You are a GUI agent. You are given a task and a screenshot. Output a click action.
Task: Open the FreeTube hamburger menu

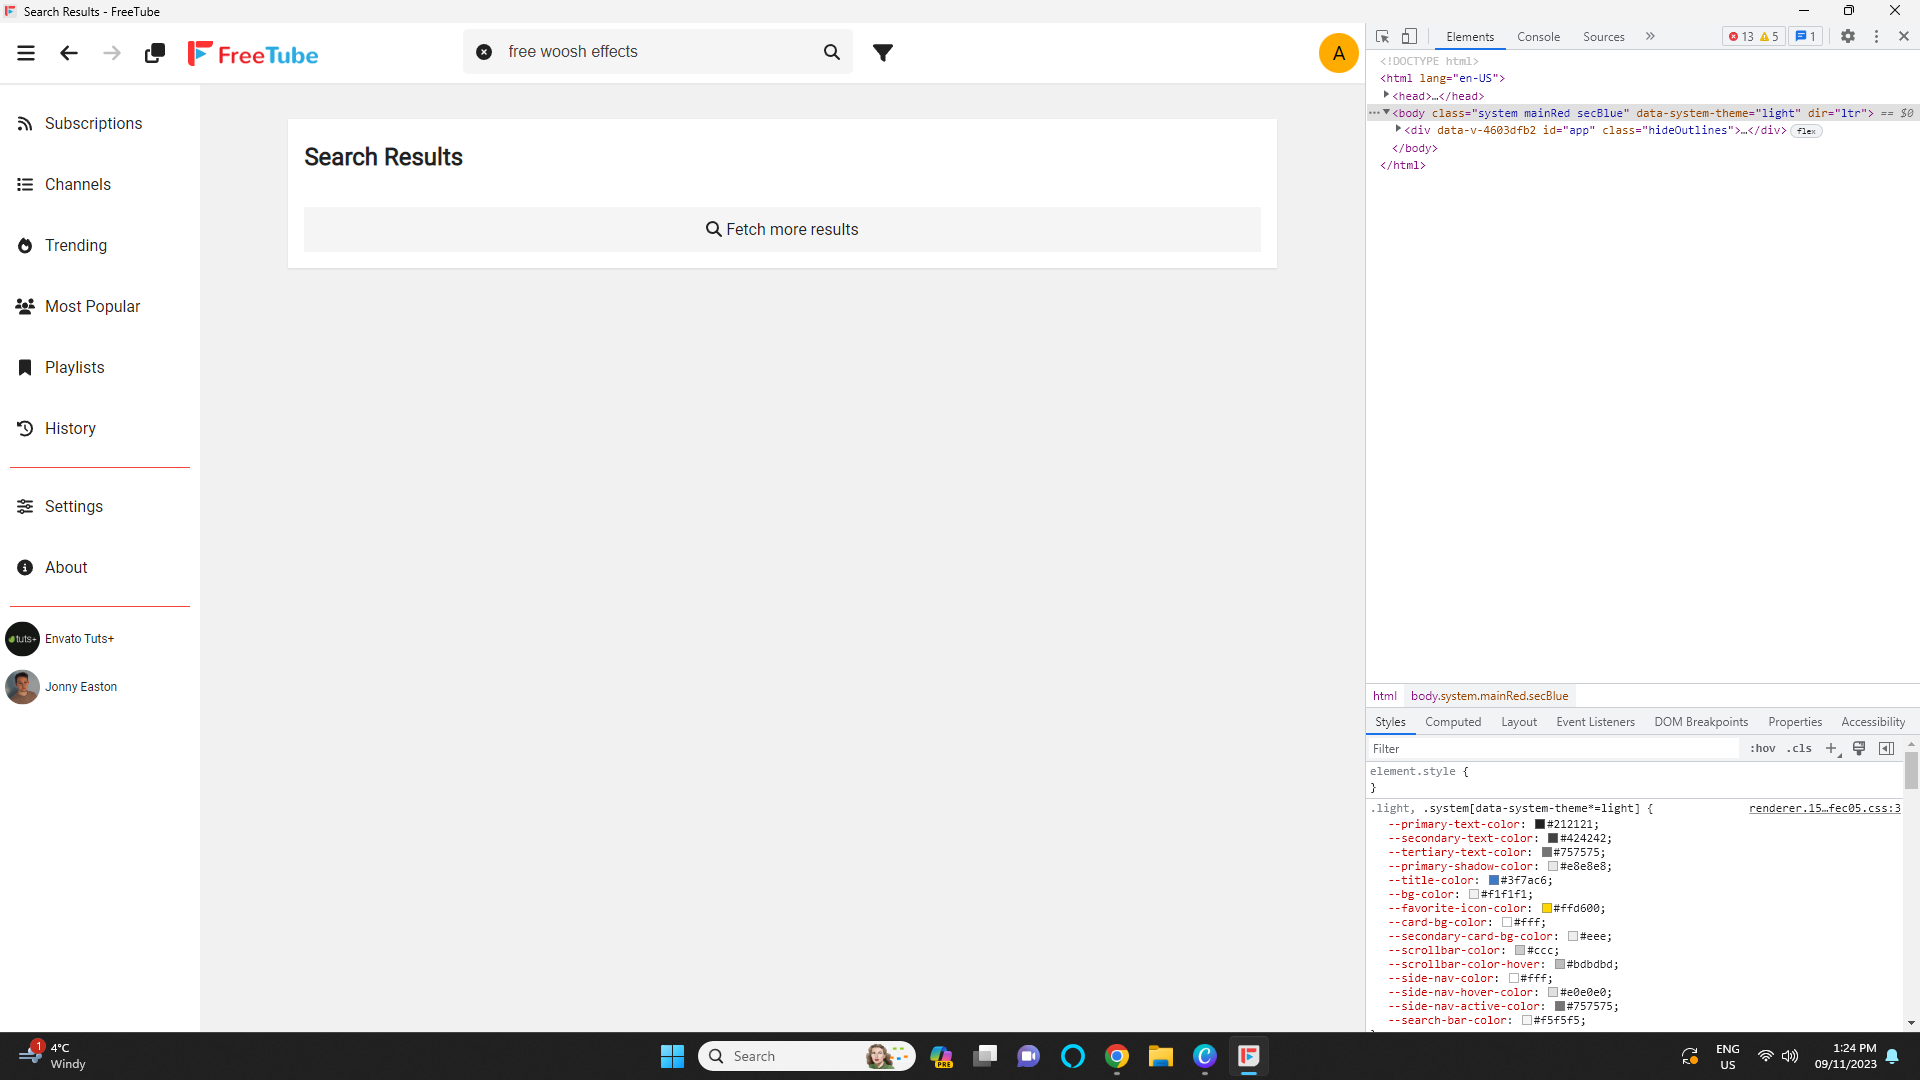pos(26,52)
